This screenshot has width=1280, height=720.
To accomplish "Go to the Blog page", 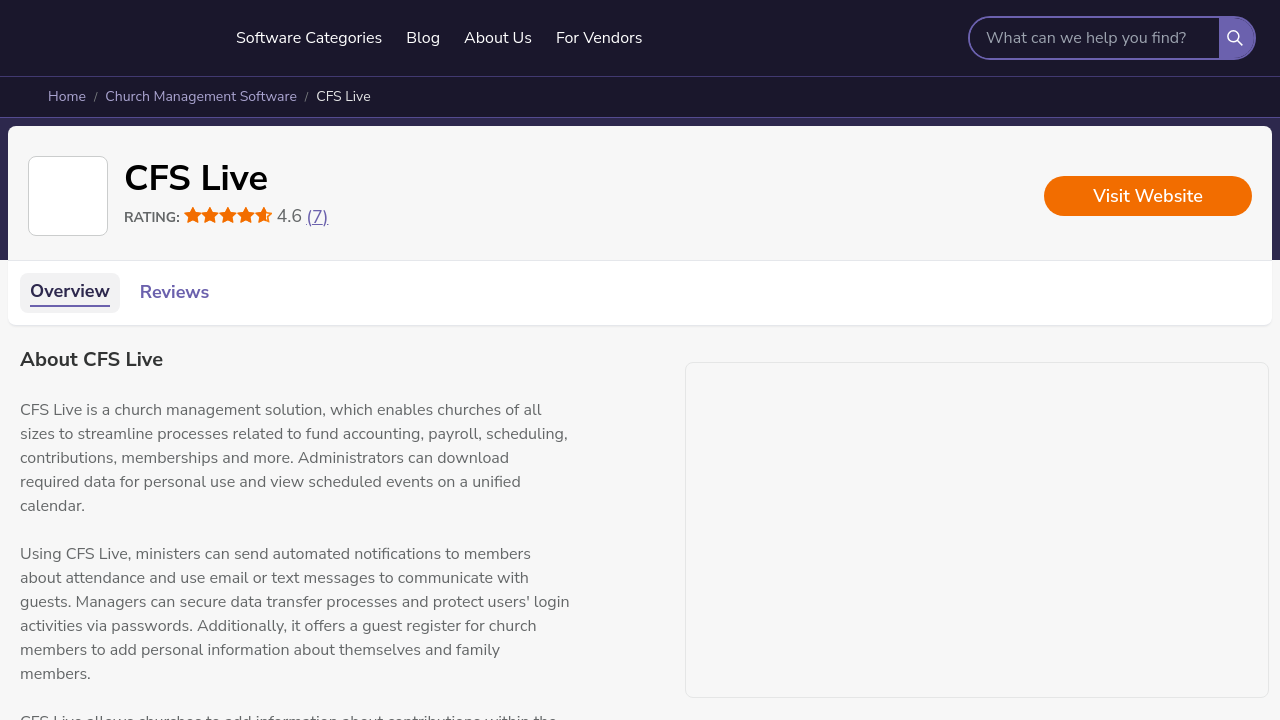I will (423, 38).
